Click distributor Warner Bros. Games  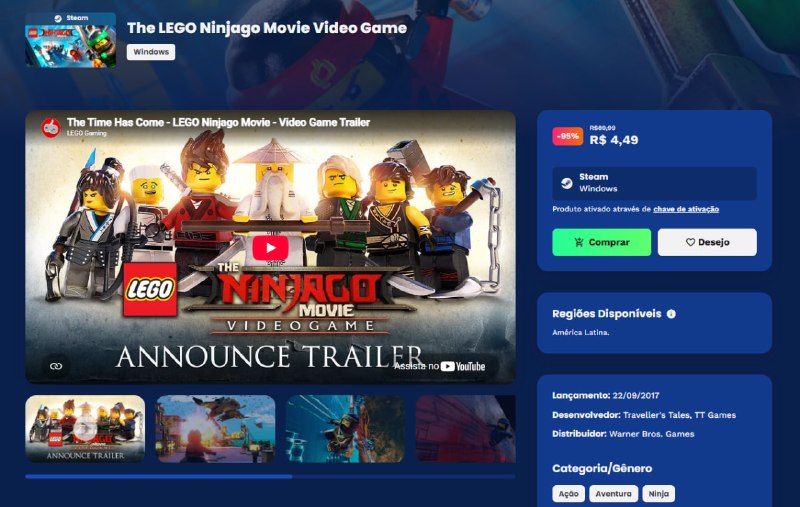coord(652,434)
